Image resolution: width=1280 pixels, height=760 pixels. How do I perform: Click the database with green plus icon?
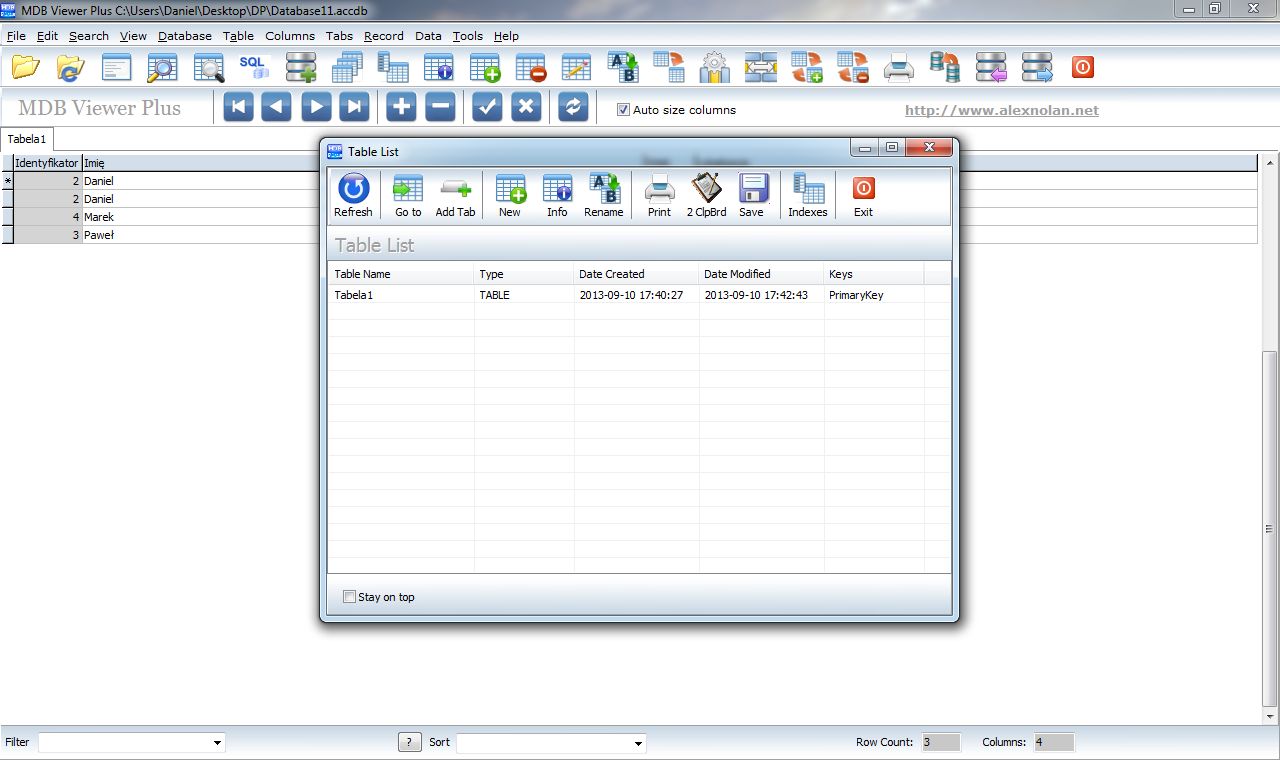(301, 68)
